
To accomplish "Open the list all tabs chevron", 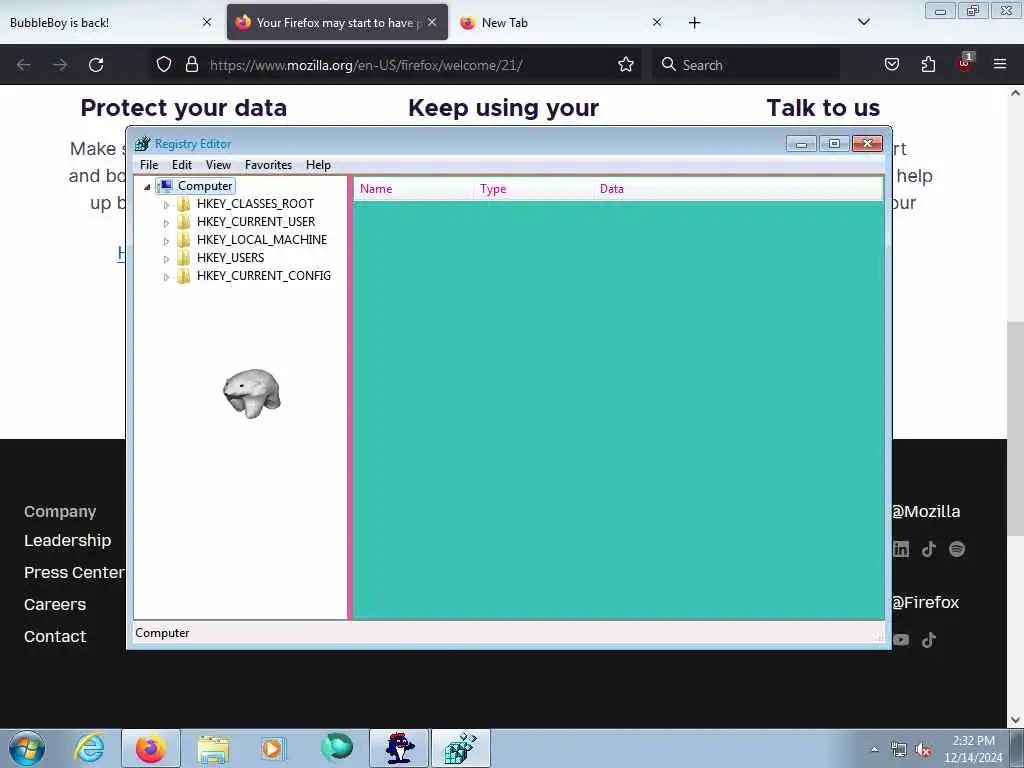I will (x=863, y=22).
